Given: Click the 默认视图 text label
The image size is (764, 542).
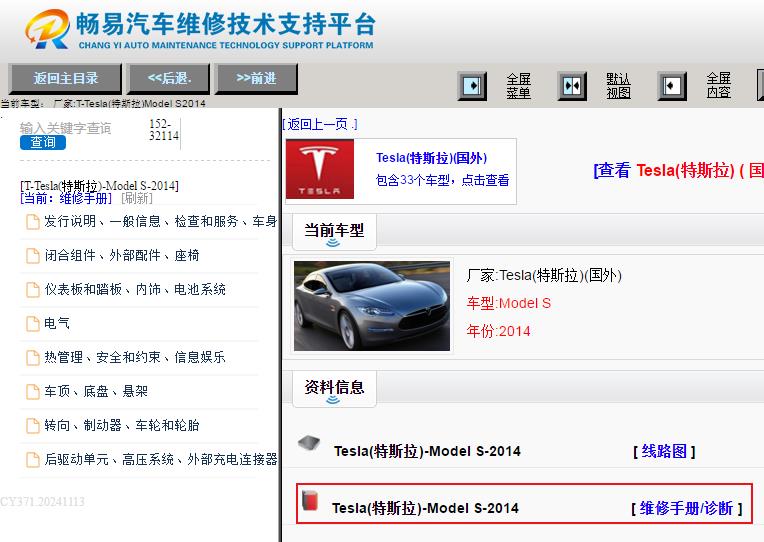Looking at the screenshot, I should click(x=618, y=86).
